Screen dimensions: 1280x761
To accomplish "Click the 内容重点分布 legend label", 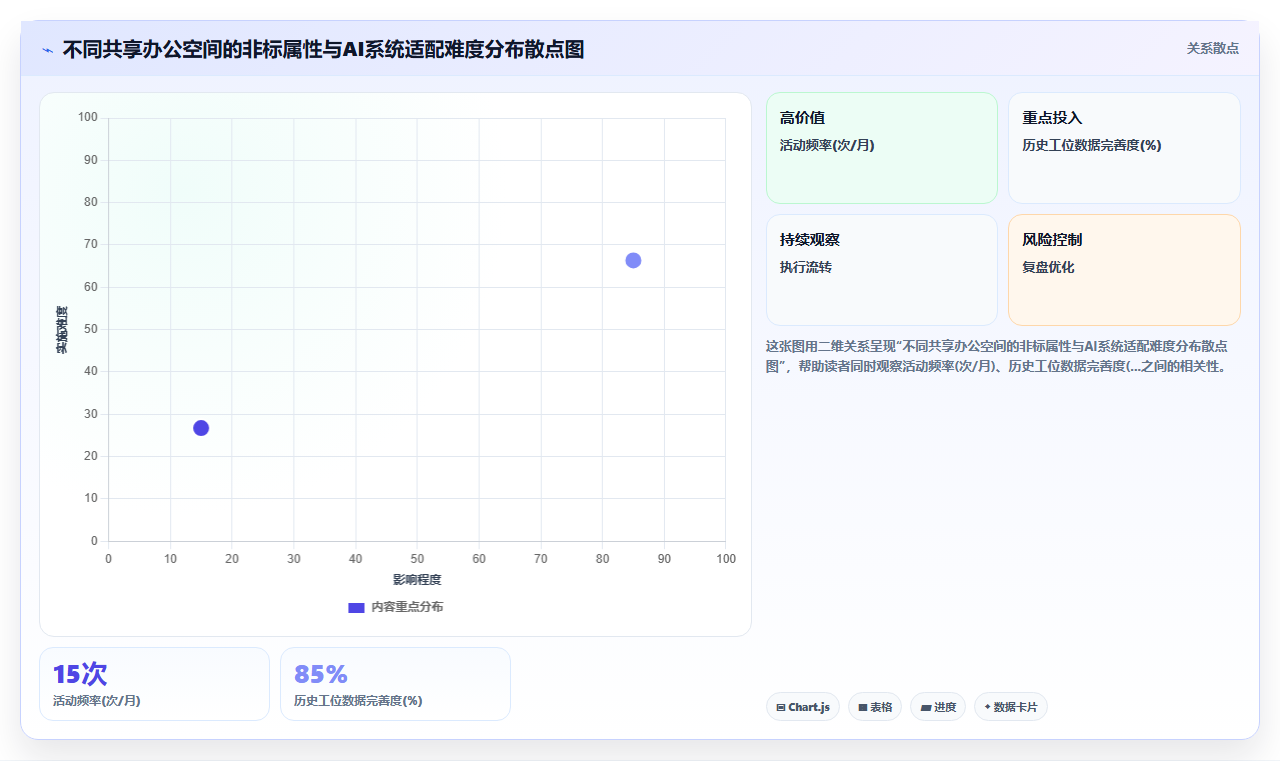I will pos(407,607).
